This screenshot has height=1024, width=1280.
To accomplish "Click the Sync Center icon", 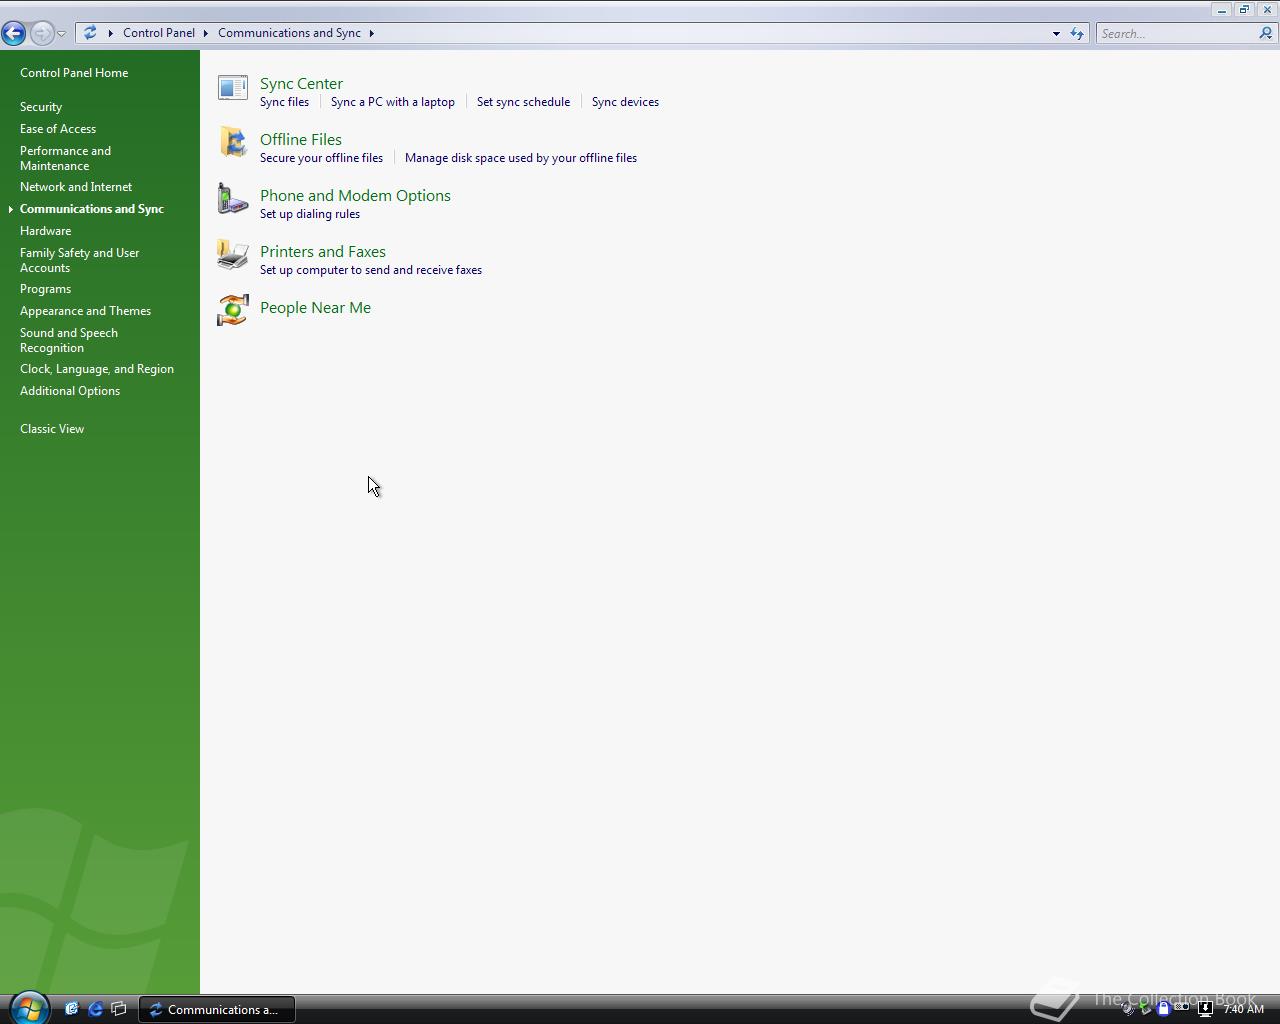I will [x=233, y=88].
